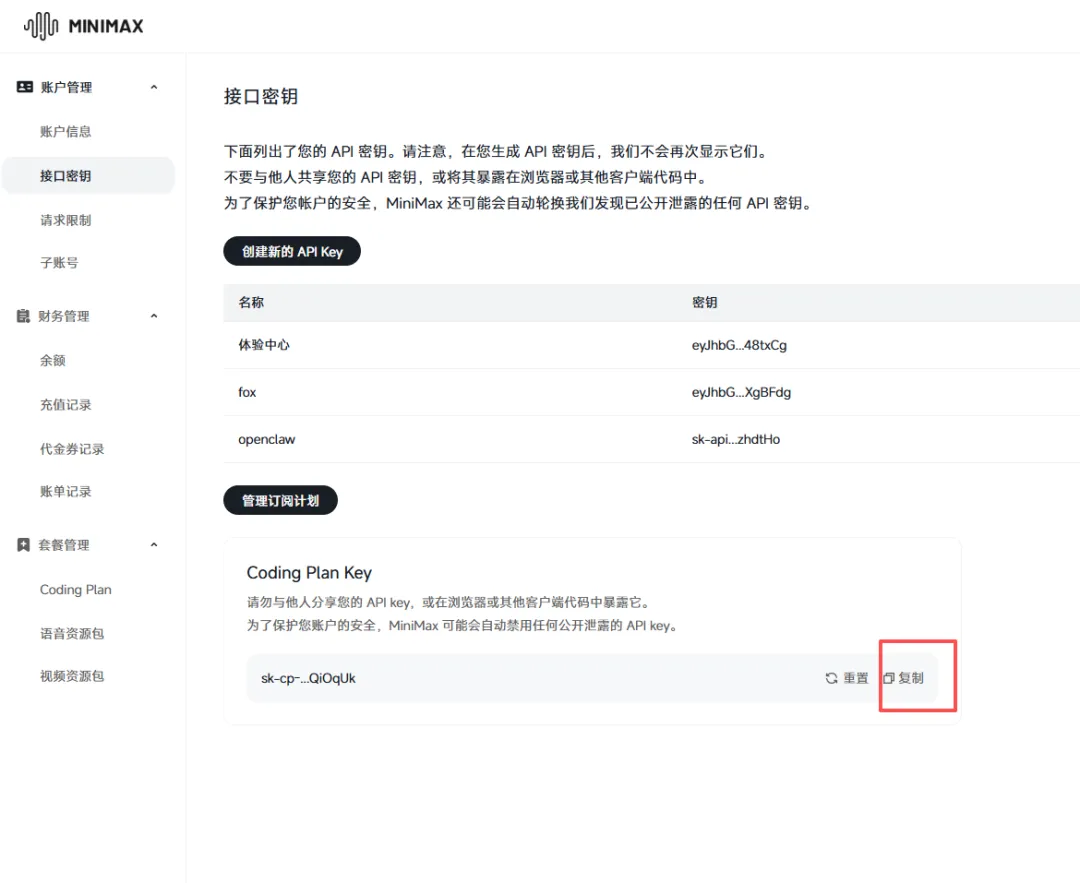Click the 重置 refresh icon
The height and width of the screenshot is (883, 1080).
[831, 678]
